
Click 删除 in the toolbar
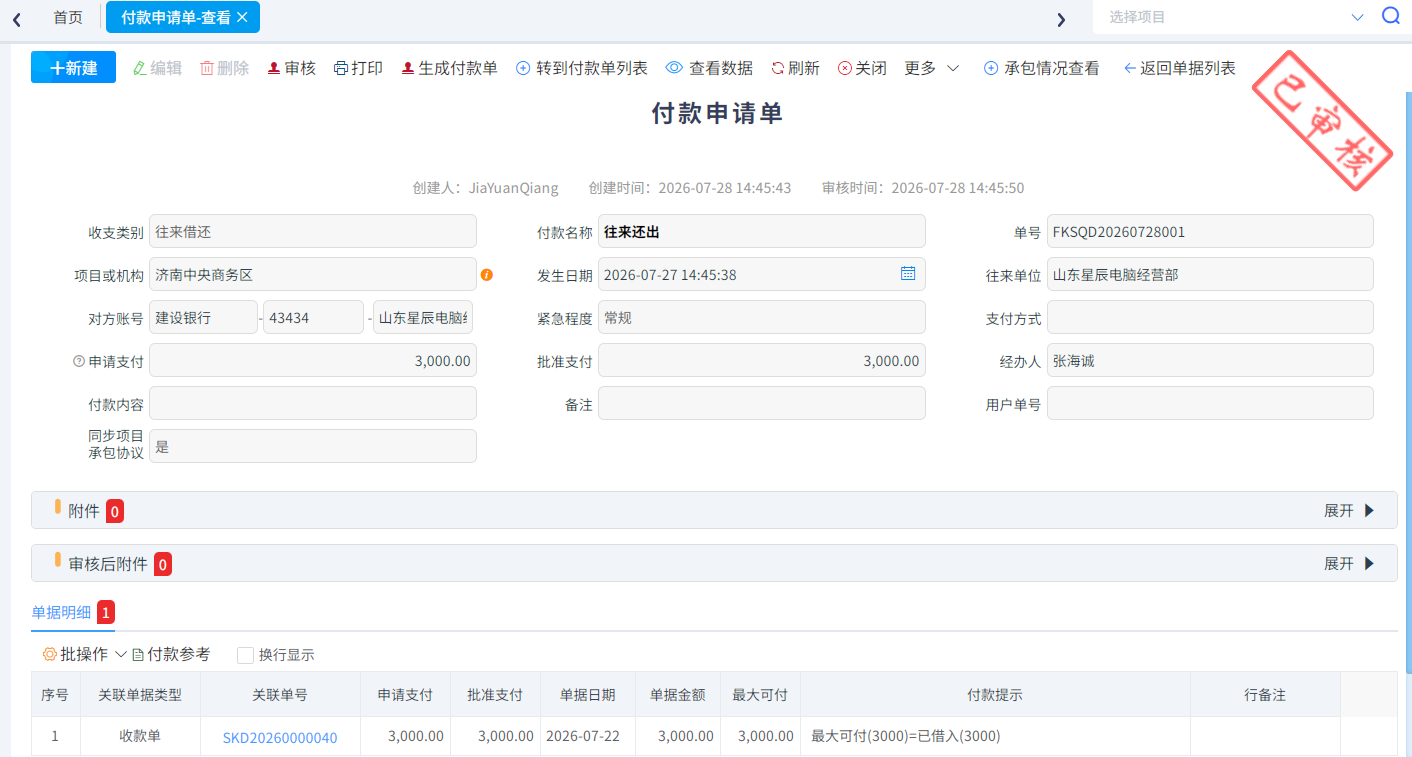click(224, 68)
